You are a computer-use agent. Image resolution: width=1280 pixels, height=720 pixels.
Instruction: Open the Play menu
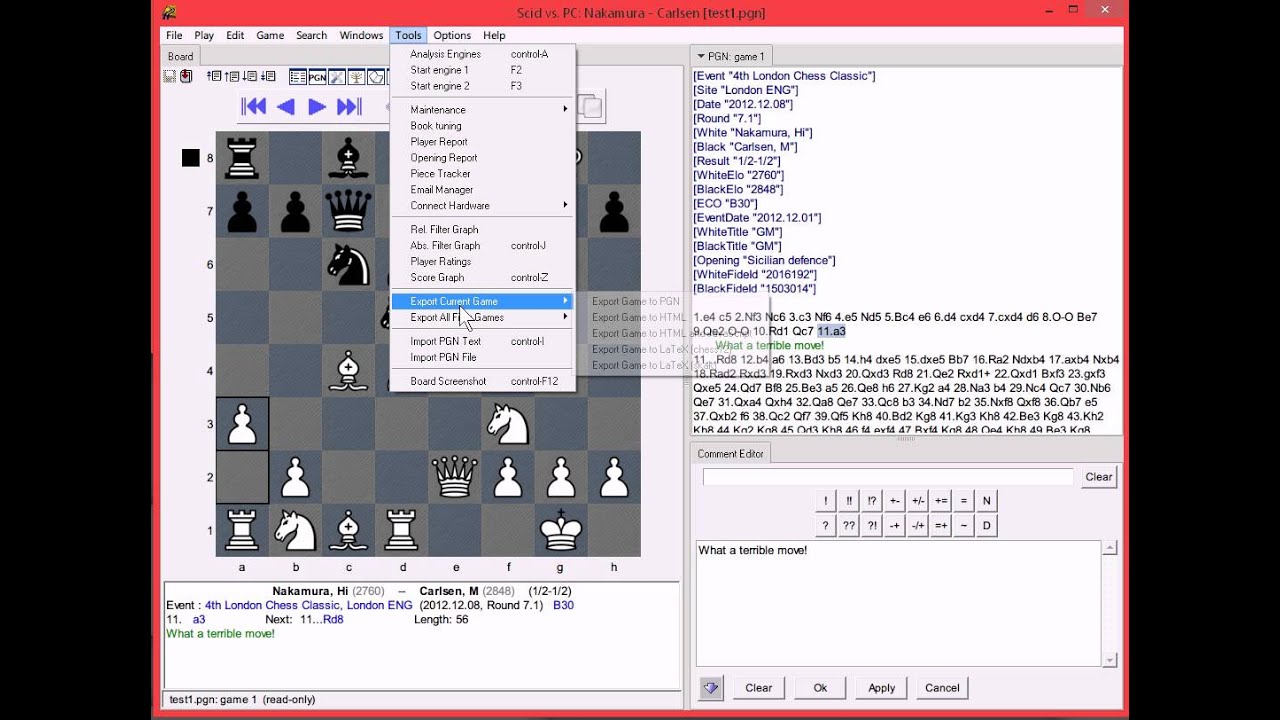point(204,35)
